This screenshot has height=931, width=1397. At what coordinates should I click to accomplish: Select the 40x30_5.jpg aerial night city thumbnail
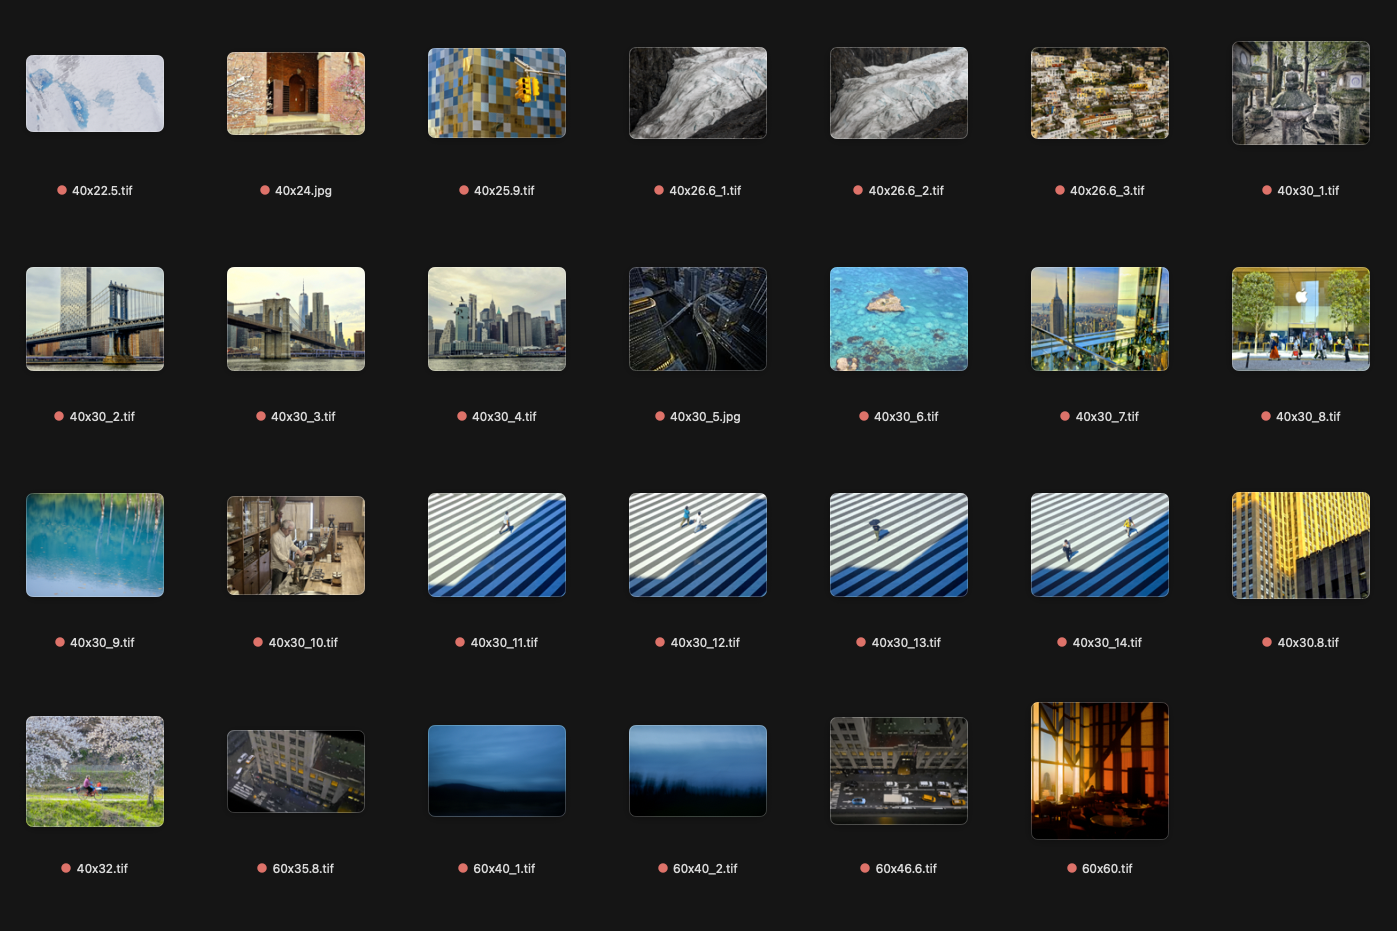coord(698,319)
